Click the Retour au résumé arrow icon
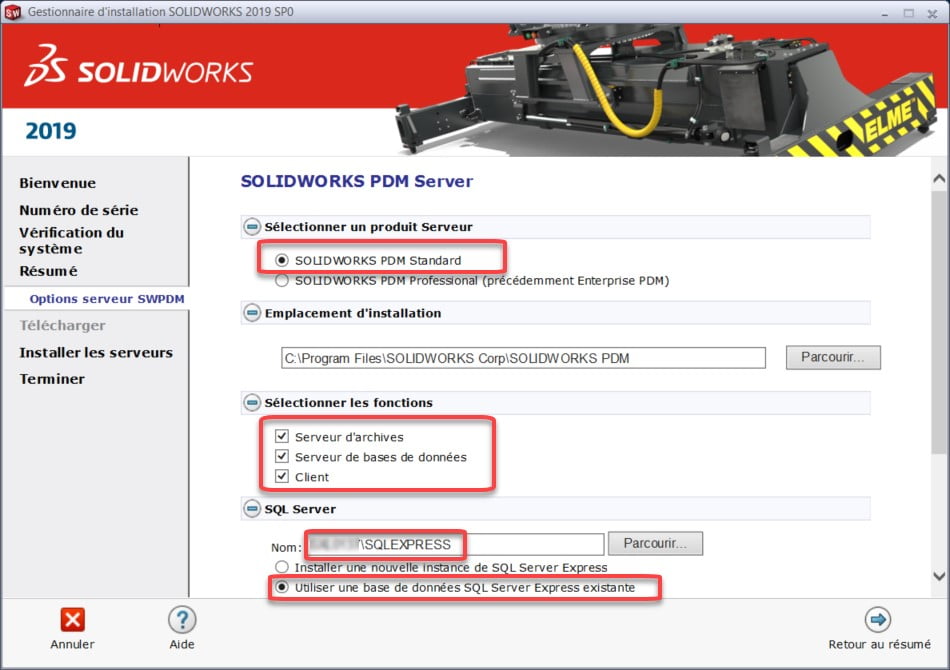This screenshot has height=670, width=950. click(878, 619)
